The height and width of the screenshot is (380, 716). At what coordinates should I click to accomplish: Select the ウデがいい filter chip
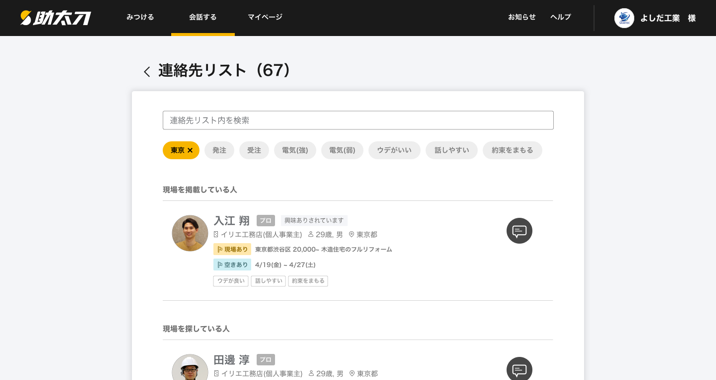(x=394, y=150)
